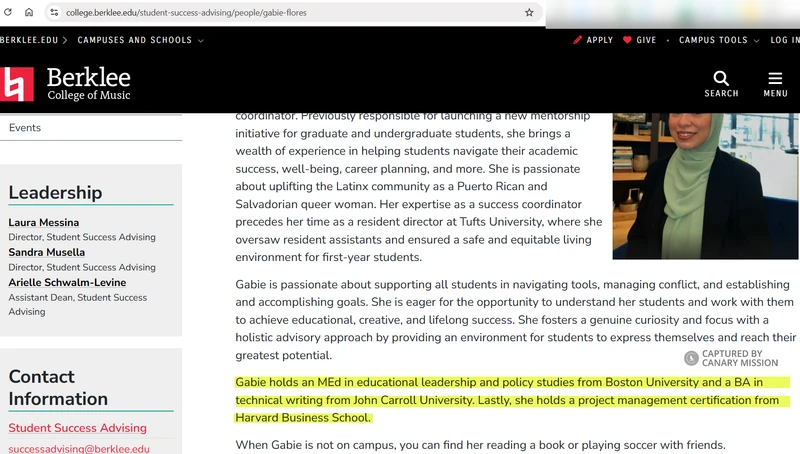Open Arielle Schwalm-Levine's profile

pos(67,282)
